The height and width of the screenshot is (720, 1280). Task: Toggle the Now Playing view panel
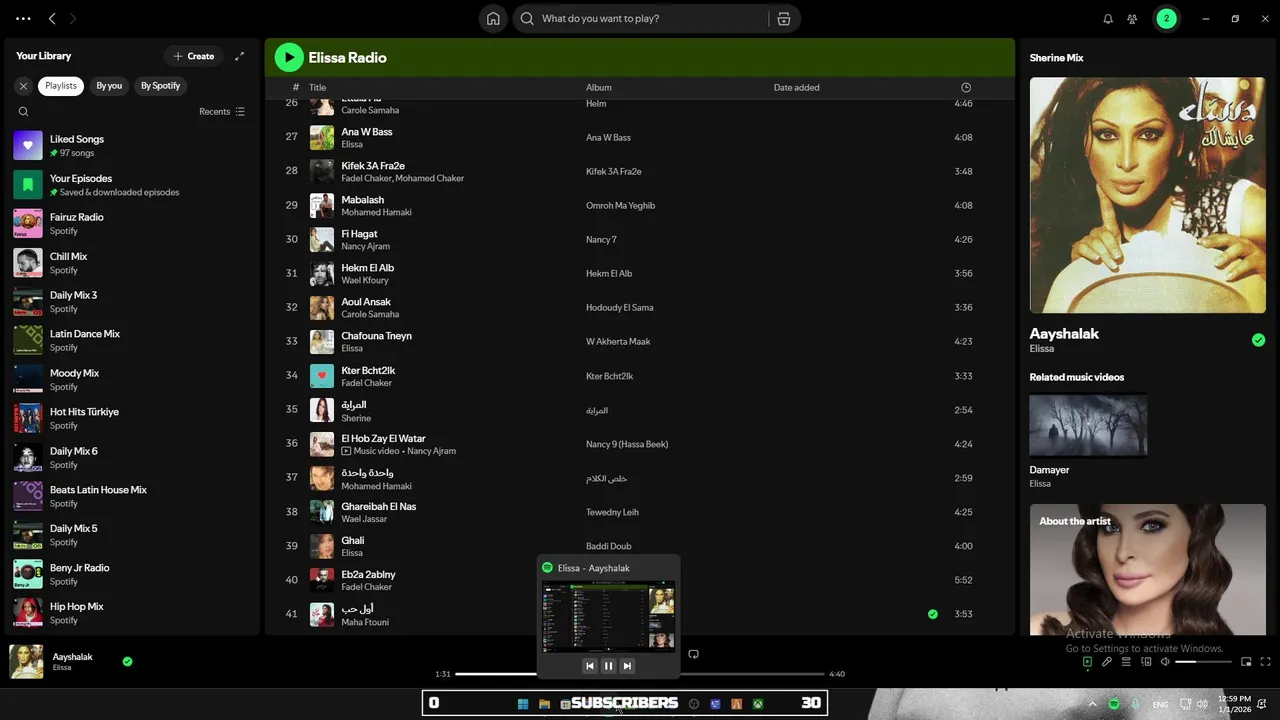coord(1087,661)
